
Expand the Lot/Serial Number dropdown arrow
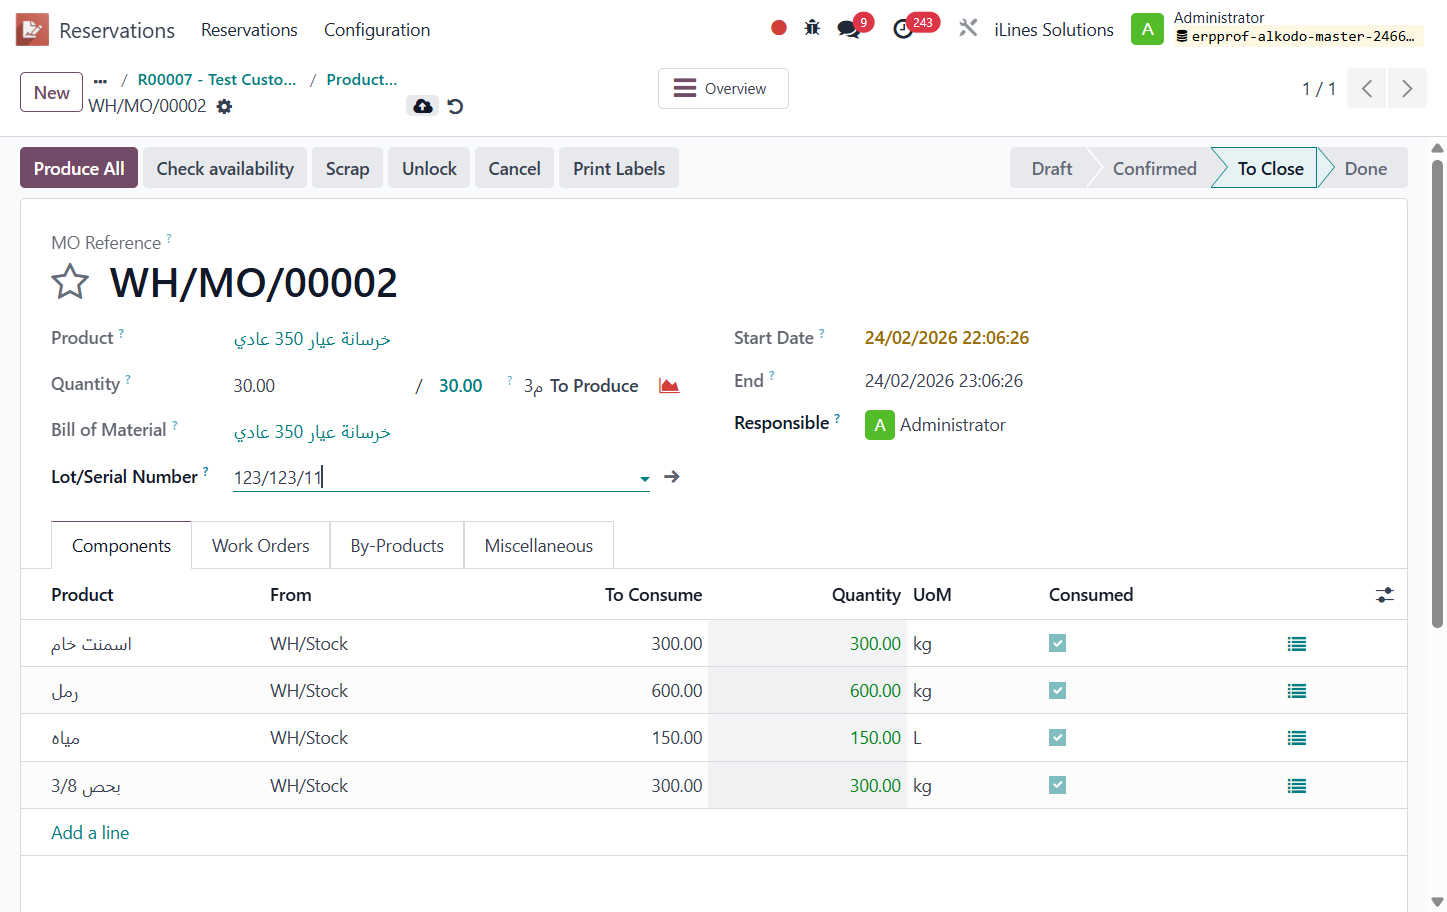pyautogui.click(x=645, y=479)
